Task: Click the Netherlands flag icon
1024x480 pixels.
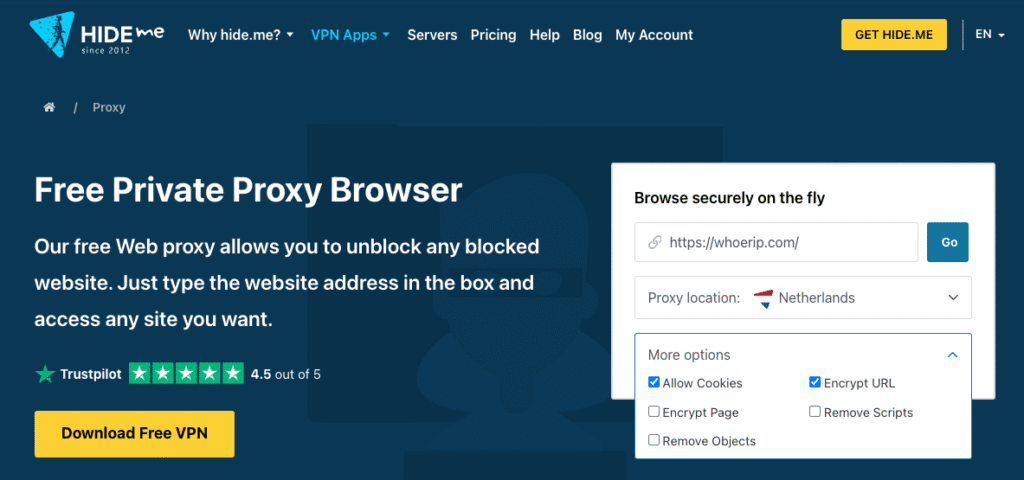Action: 763,298
